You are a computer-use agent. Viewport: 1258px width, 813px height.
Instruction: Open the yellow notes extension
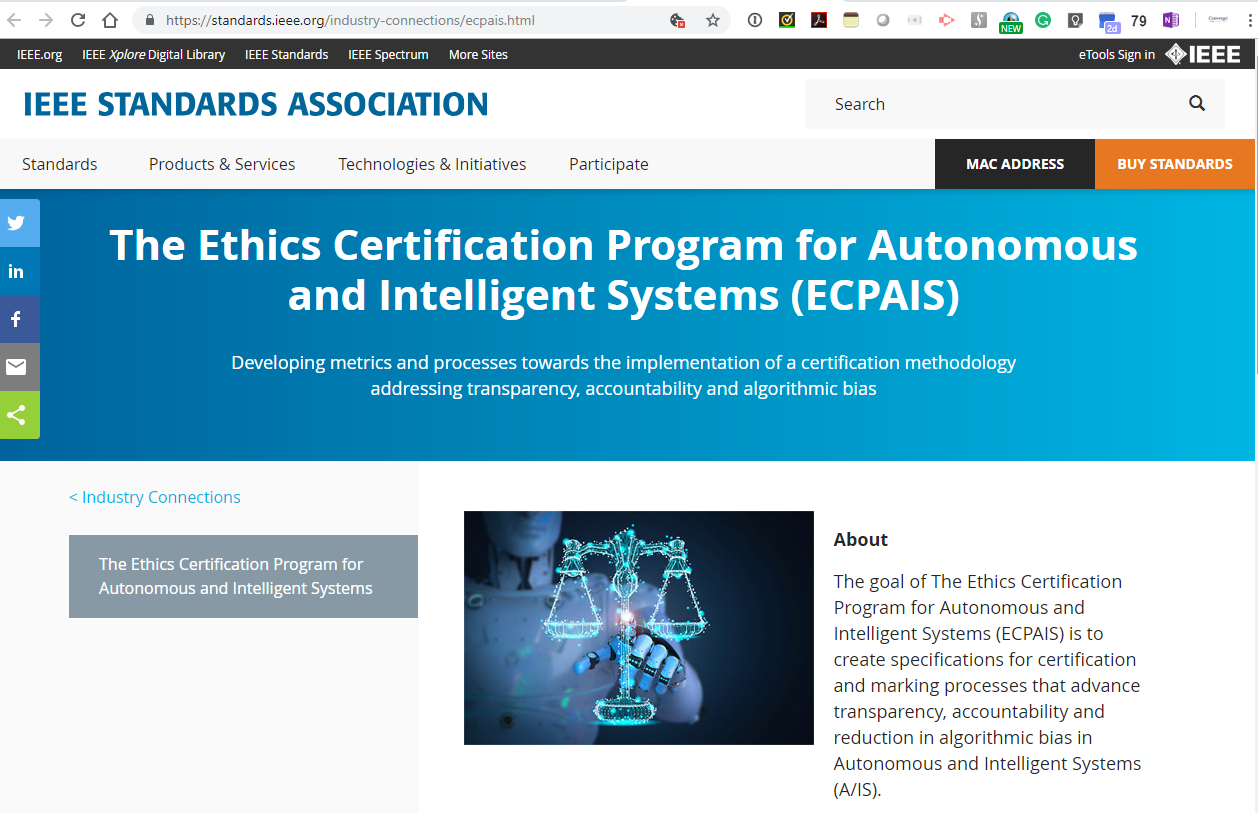pyautogui.click(x=851, y=20)
